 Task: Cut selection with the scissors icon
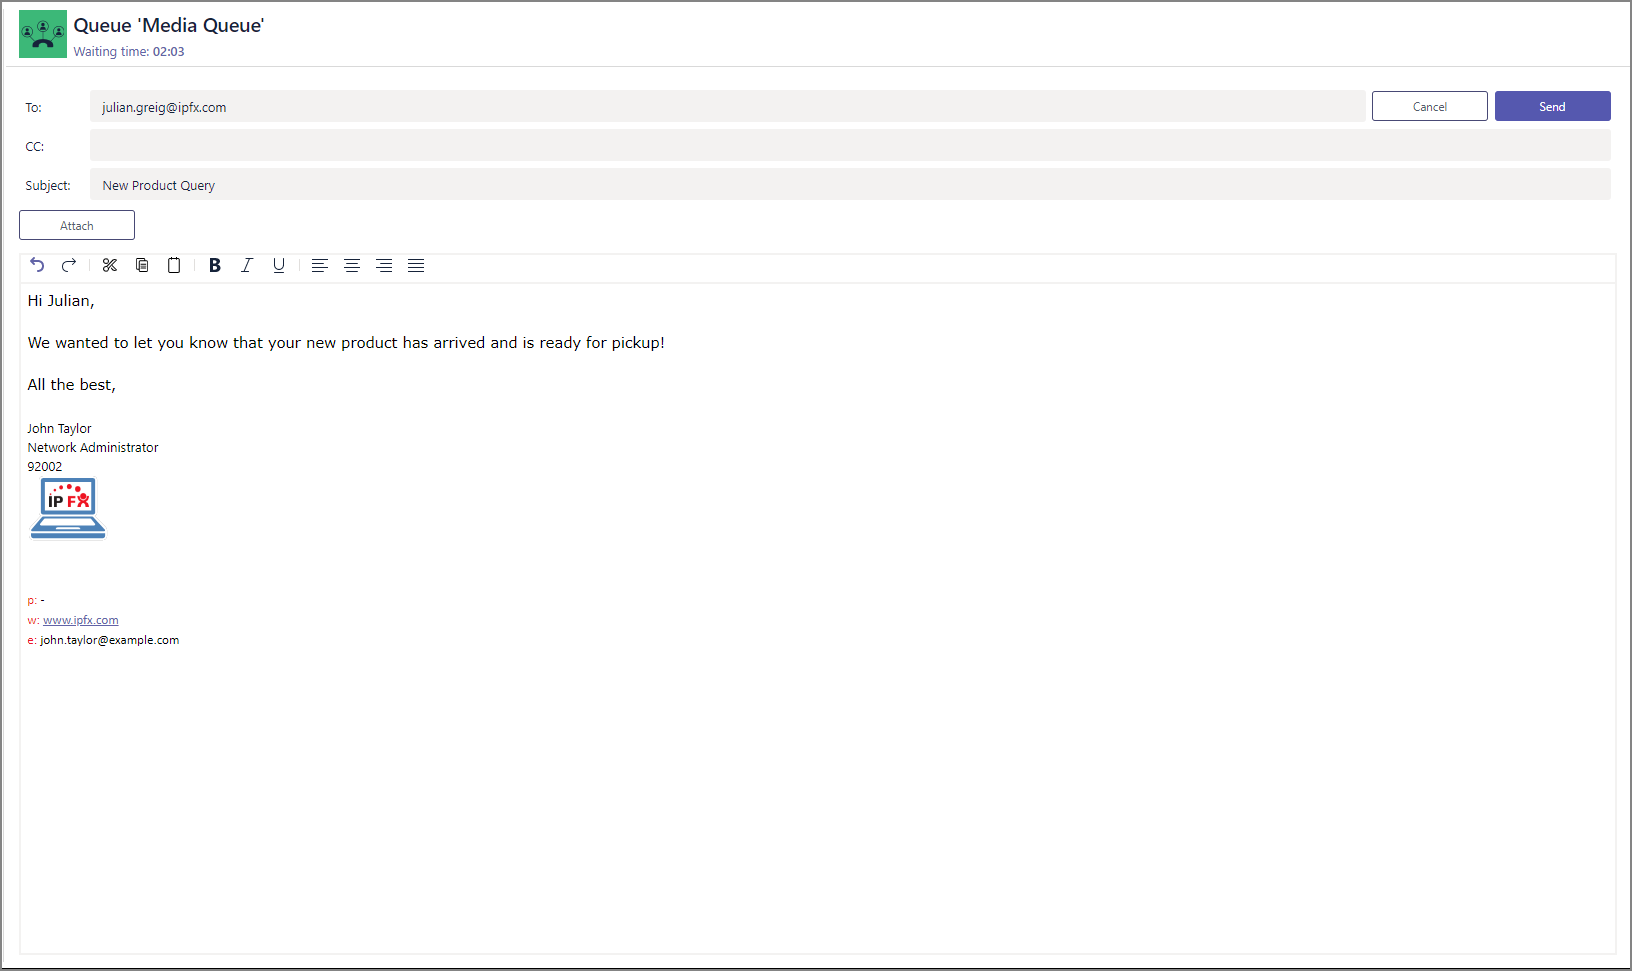(x=110, y=265)
